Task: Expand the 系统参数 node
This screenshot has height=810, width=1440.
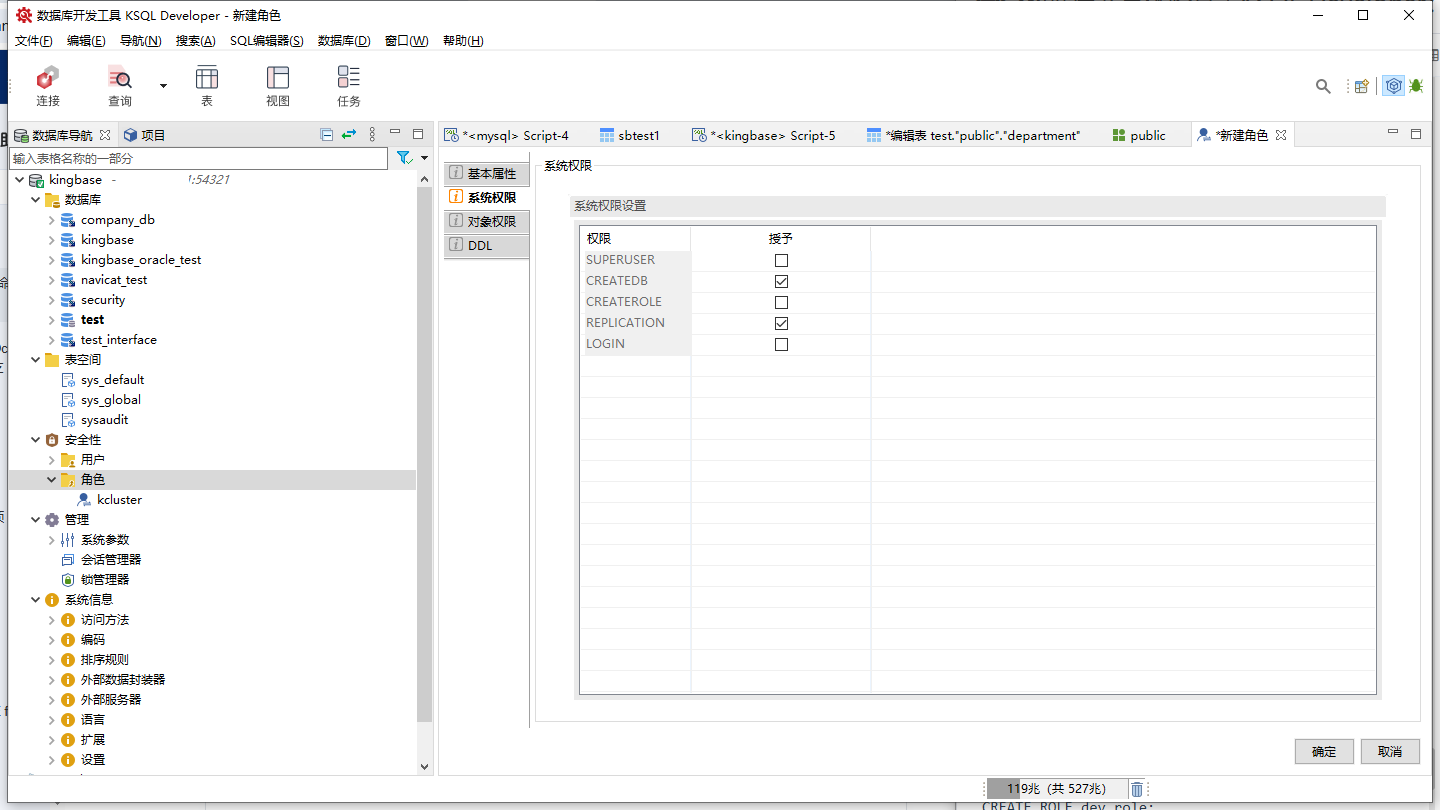Action: (51, 540)
